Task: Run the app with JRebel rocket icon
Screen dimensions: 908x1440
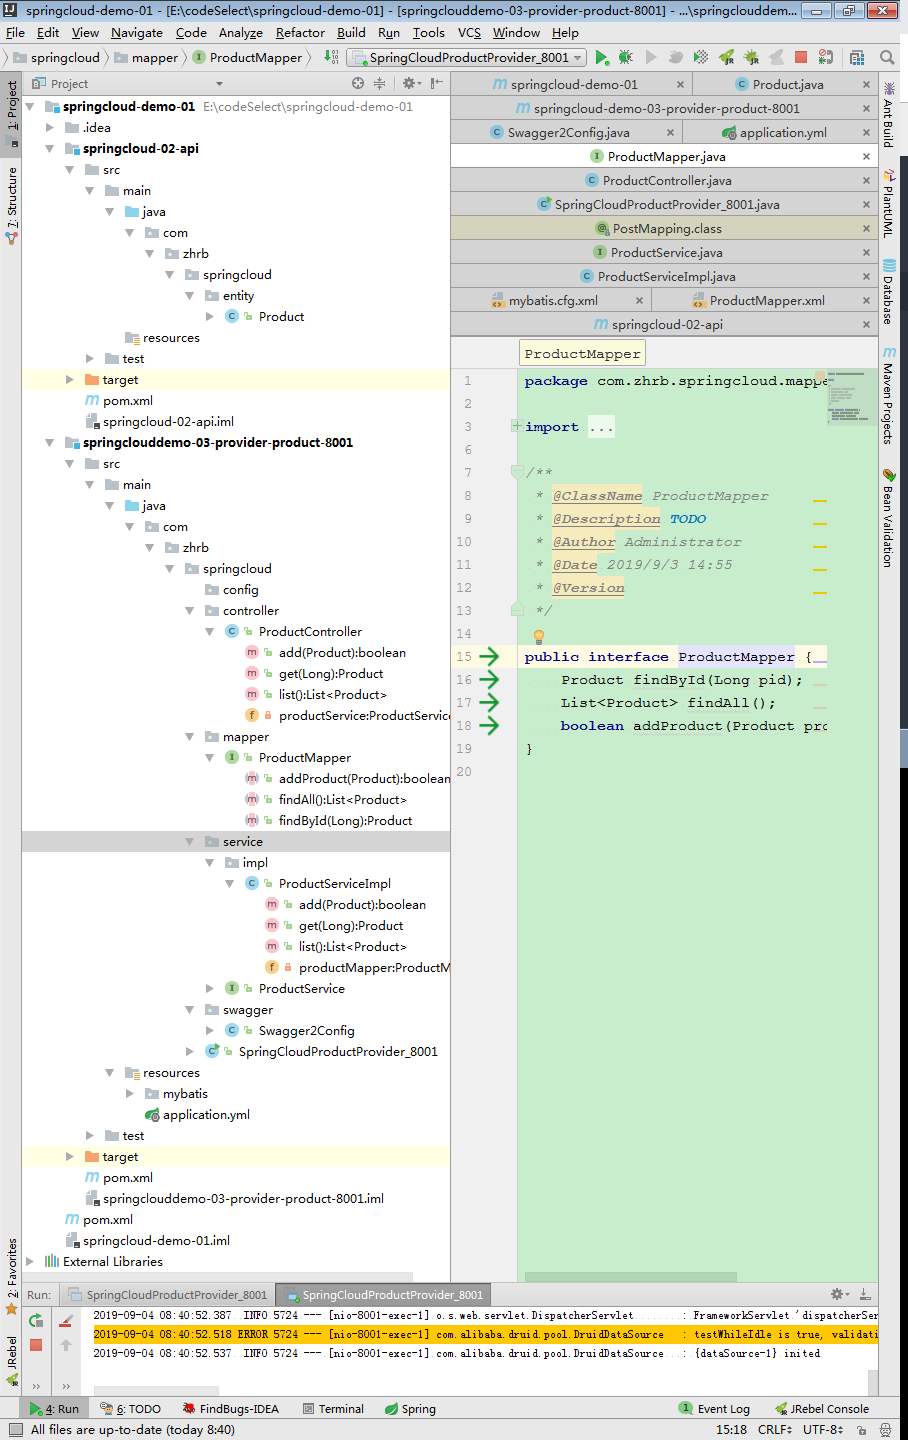Action: pyautogui.click(x=727, y=58)
